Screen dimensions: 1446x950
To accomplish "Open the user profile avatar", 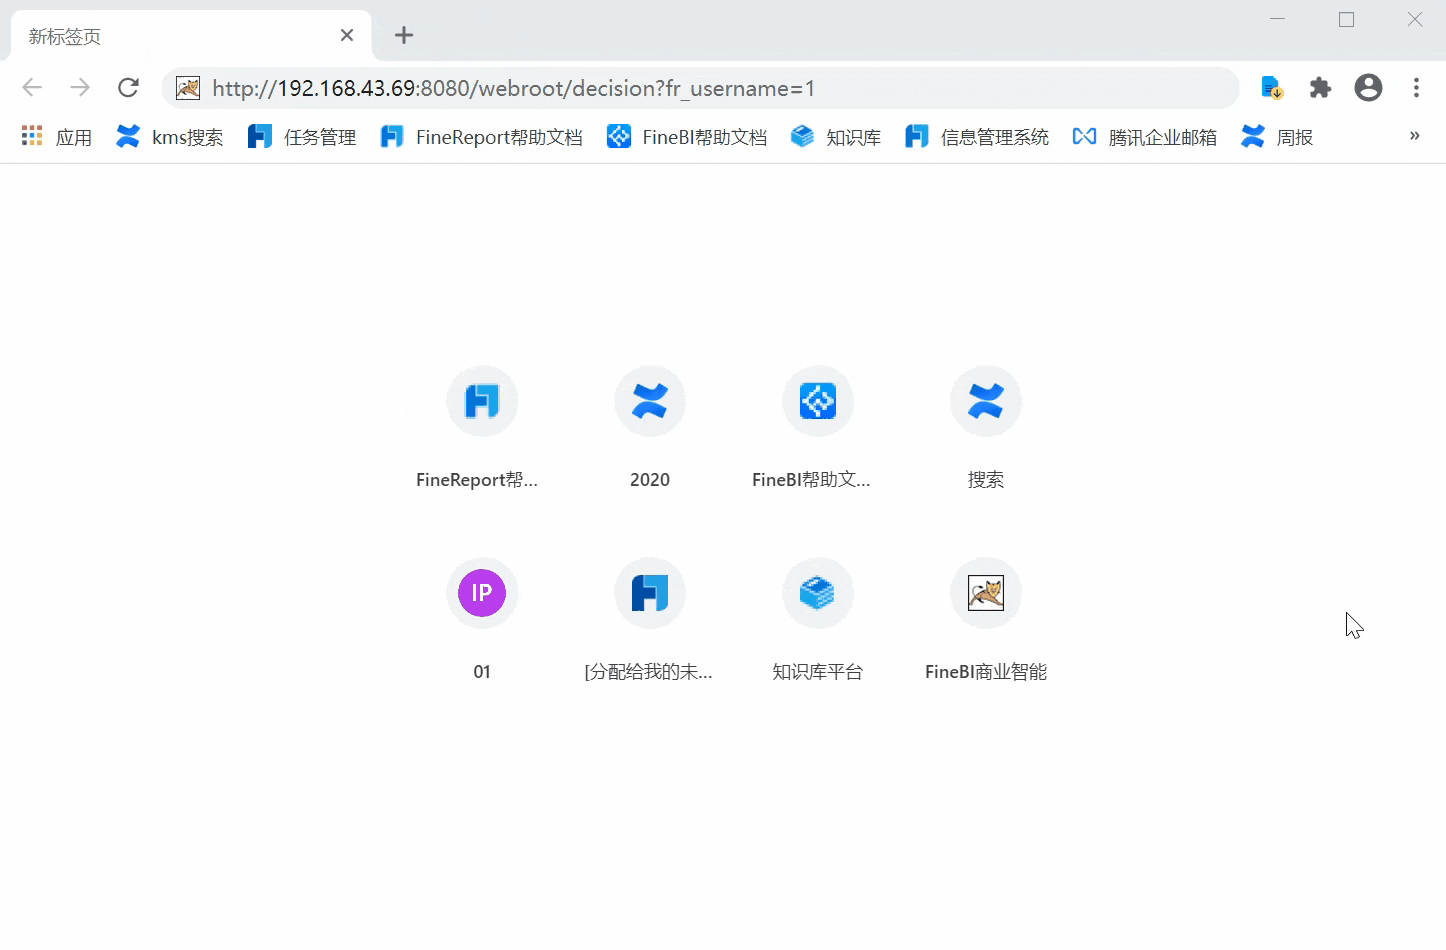I will [x=1368, y=88].
